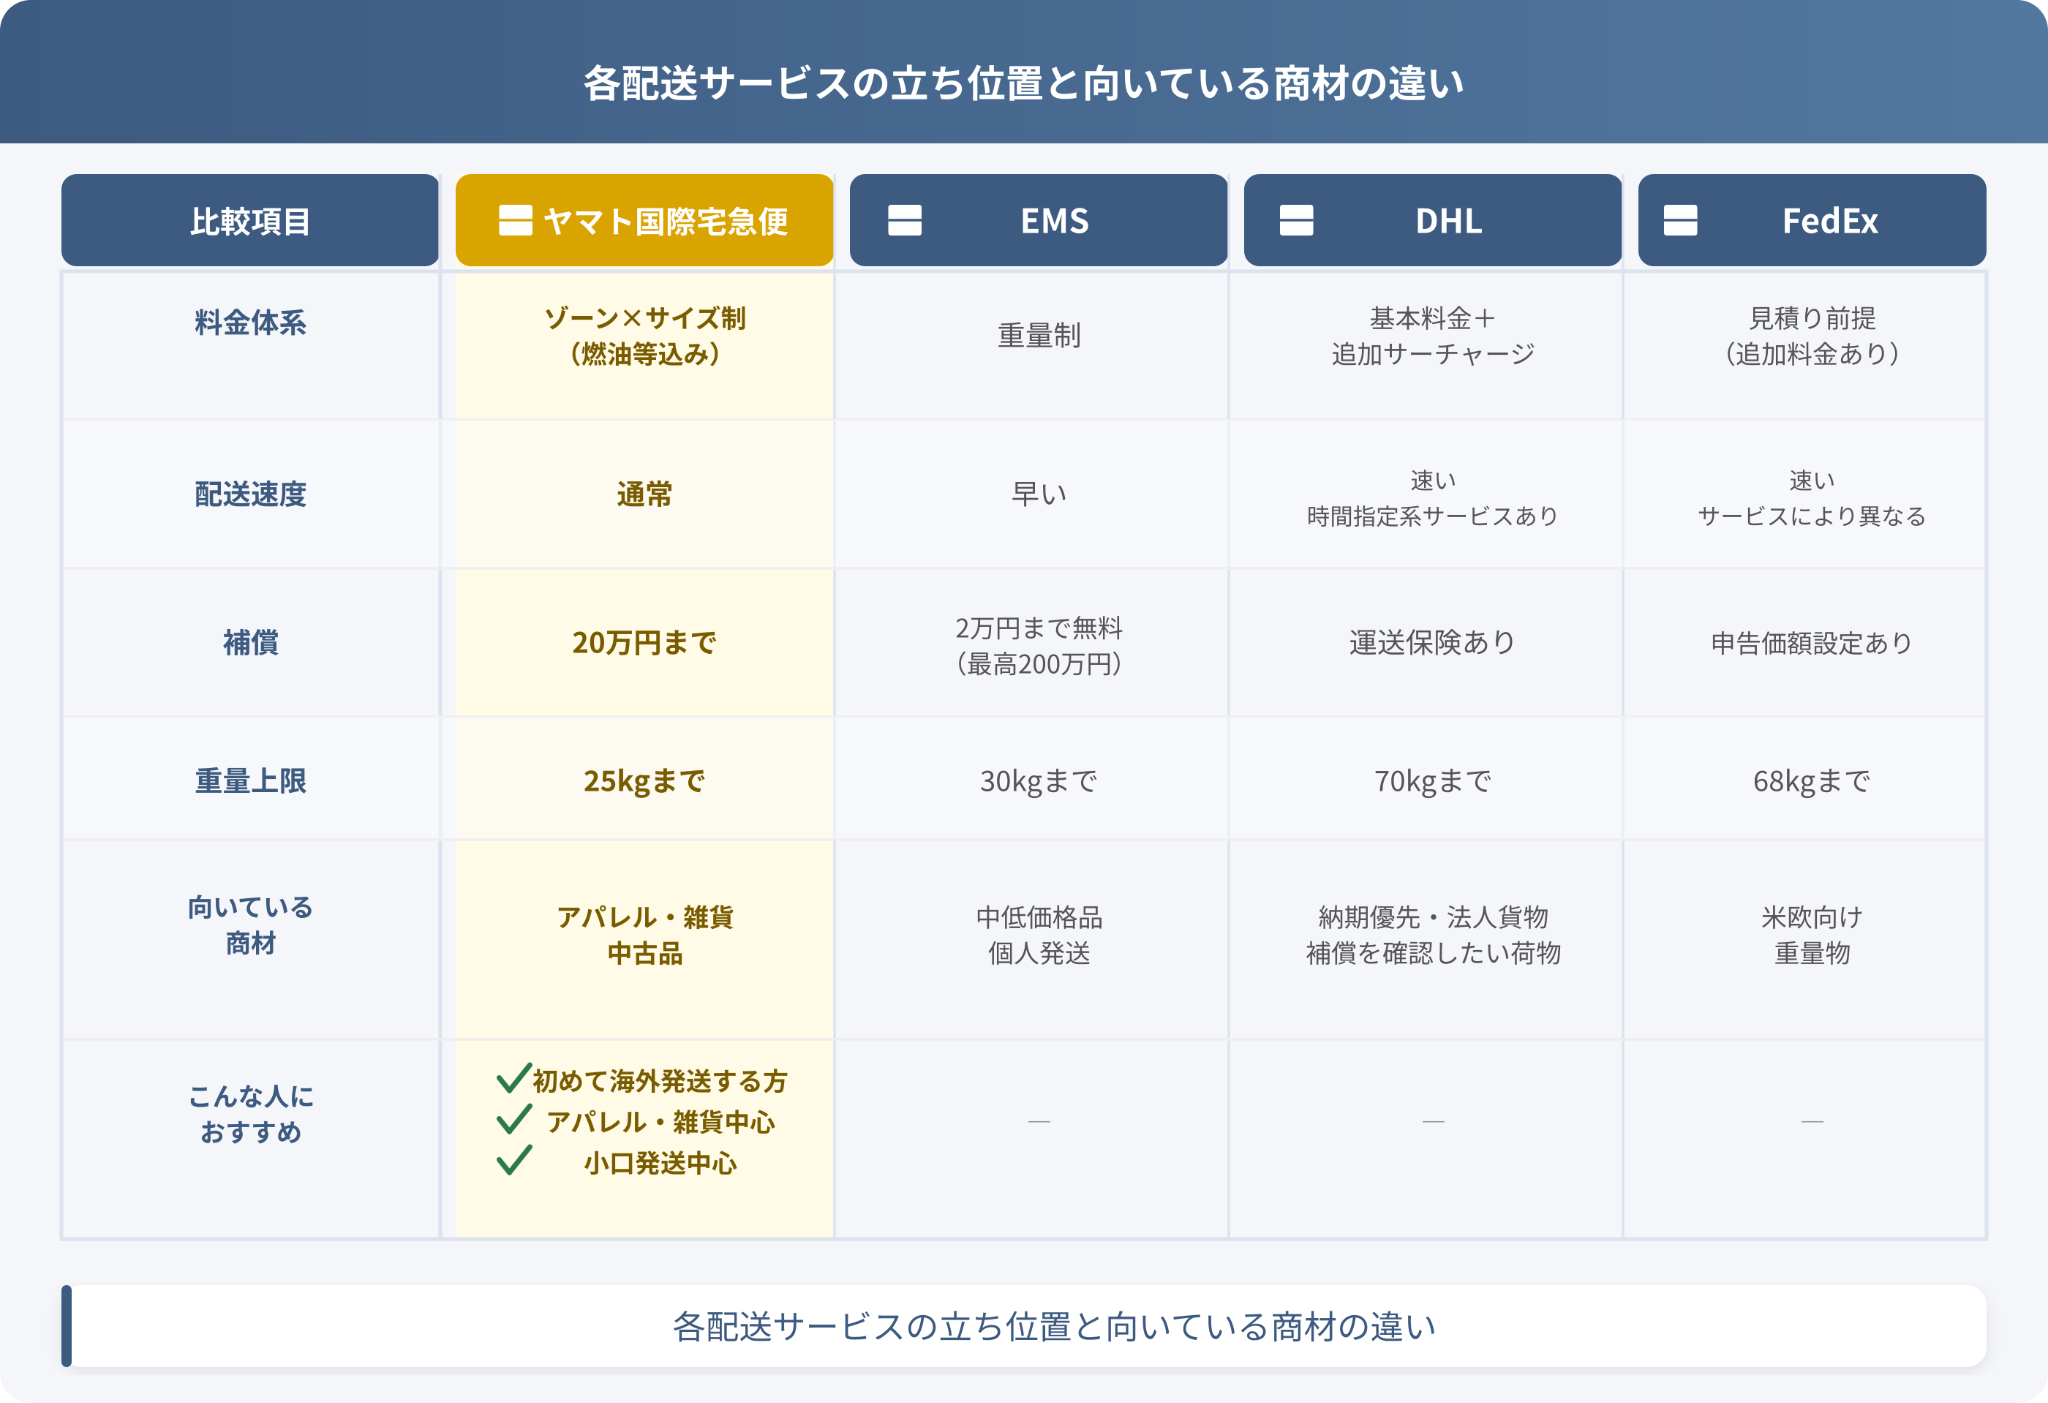2048x1403 pixels.
Task: Select the 配送速度 row label
Action: pos(250,494)
